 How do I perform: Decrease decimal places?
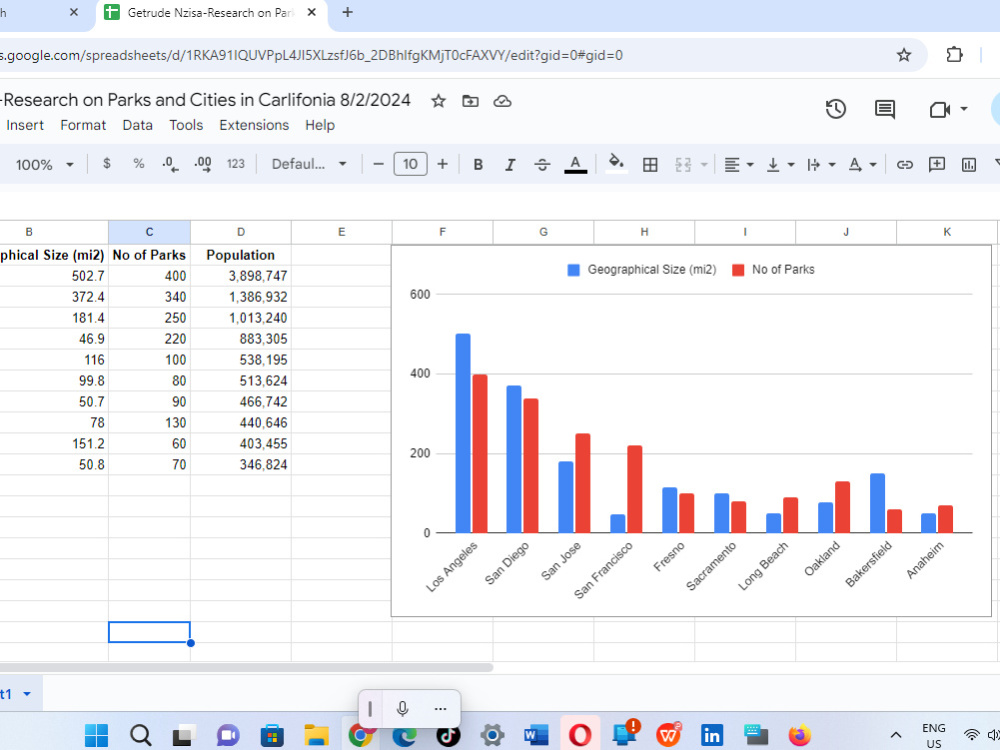point(170,165)
